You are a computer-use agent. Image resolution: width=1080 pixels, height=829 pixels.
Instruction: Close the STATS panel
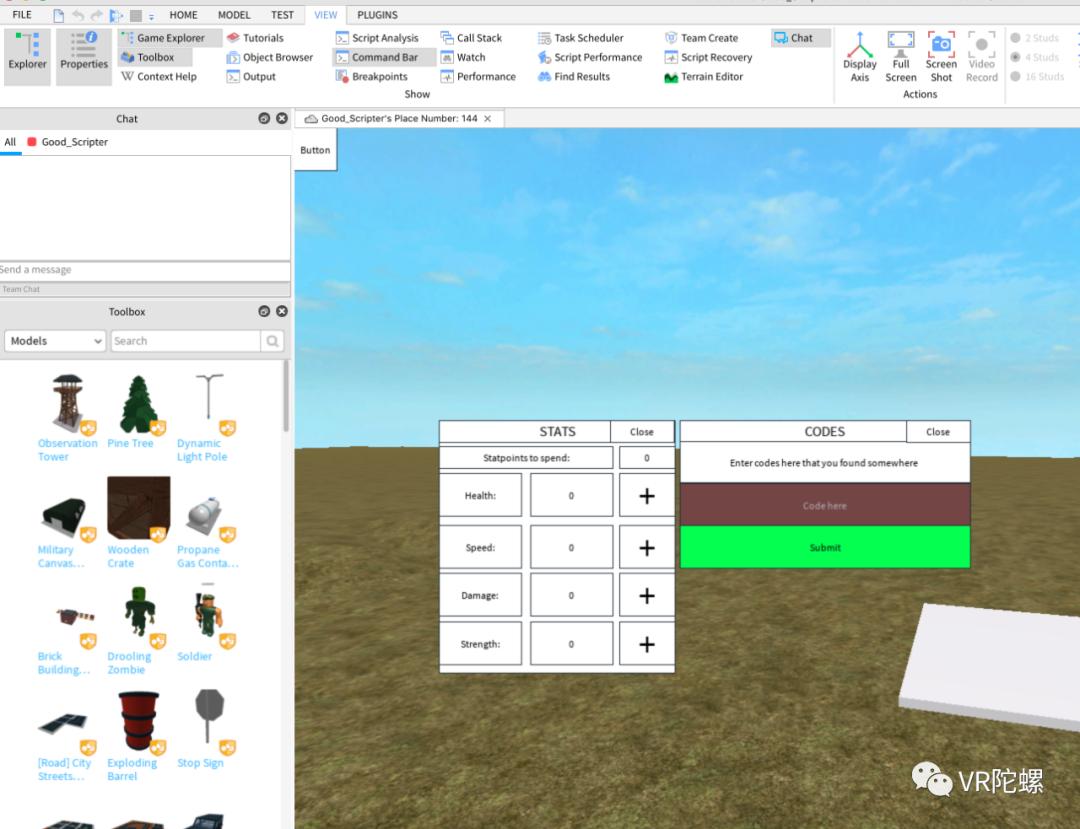(x=641, y=431)
